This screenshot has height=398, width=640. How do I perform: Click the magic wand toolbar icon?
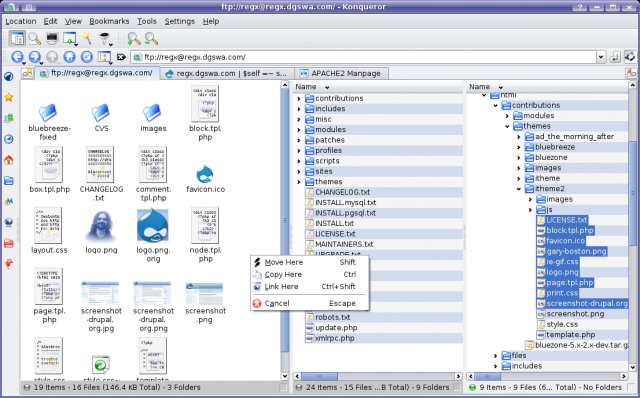pyautogui.click(x=87, y=38)
